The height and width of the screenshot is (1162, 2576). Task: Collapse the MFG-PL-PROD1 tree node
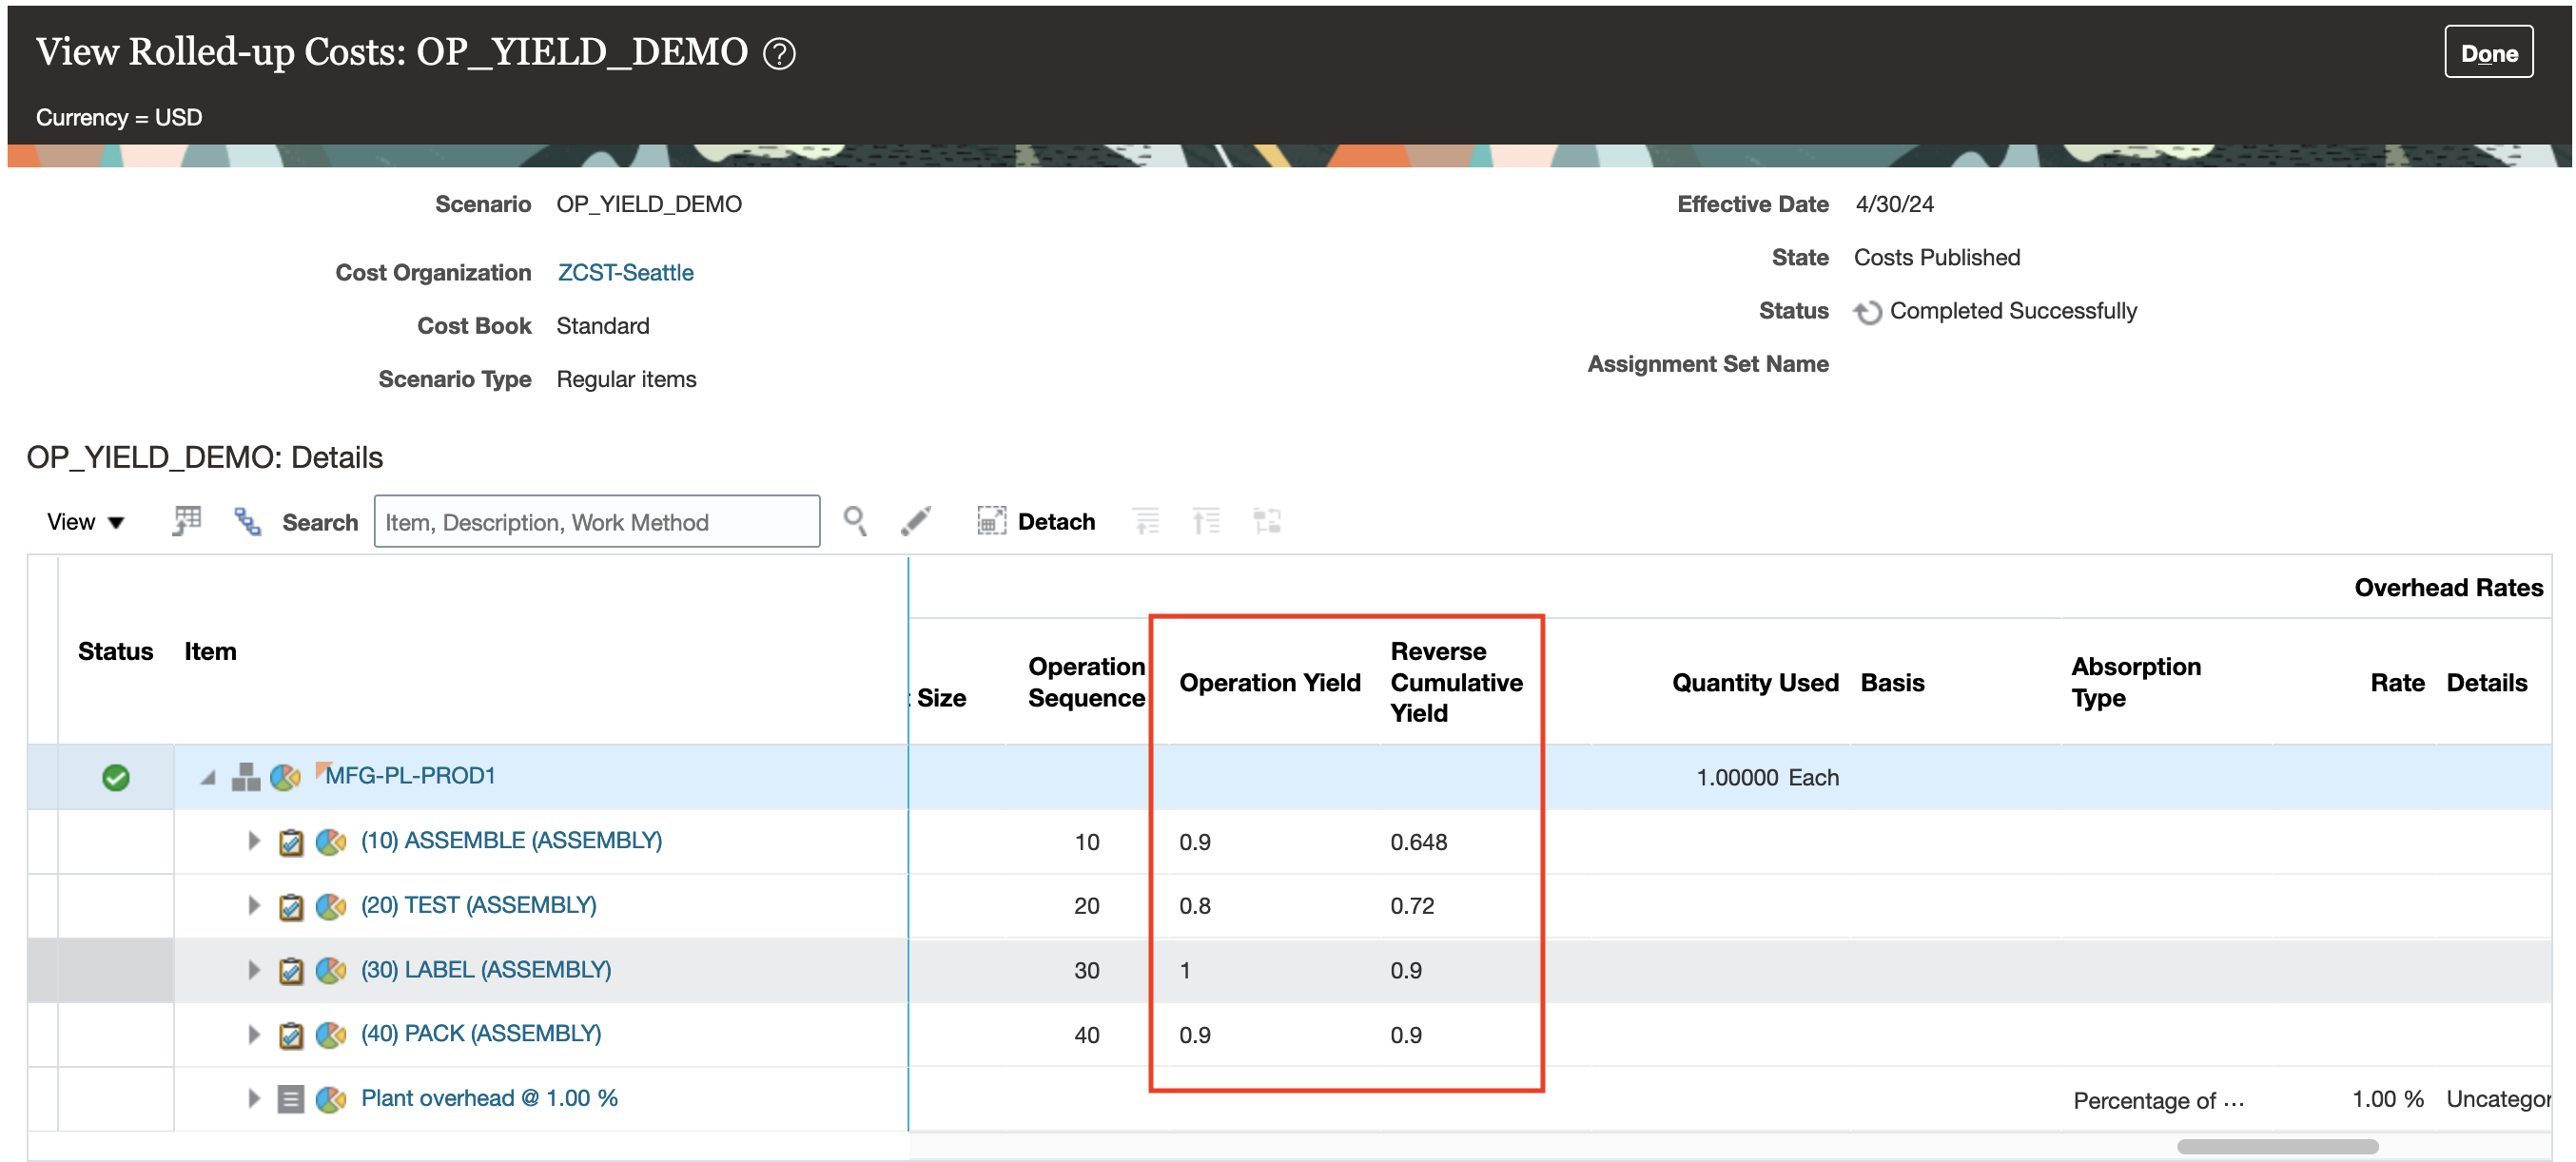[208, 777]
